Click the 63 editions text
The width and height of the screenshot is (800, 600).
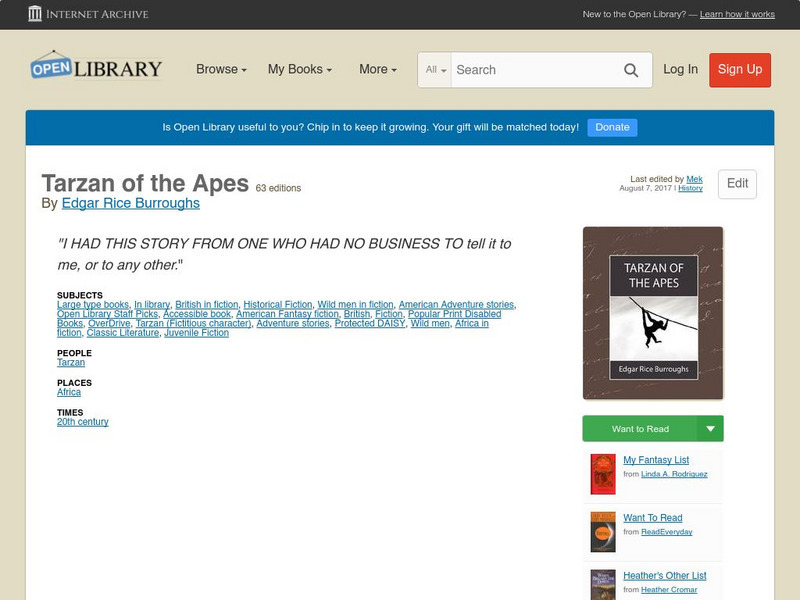278,188
